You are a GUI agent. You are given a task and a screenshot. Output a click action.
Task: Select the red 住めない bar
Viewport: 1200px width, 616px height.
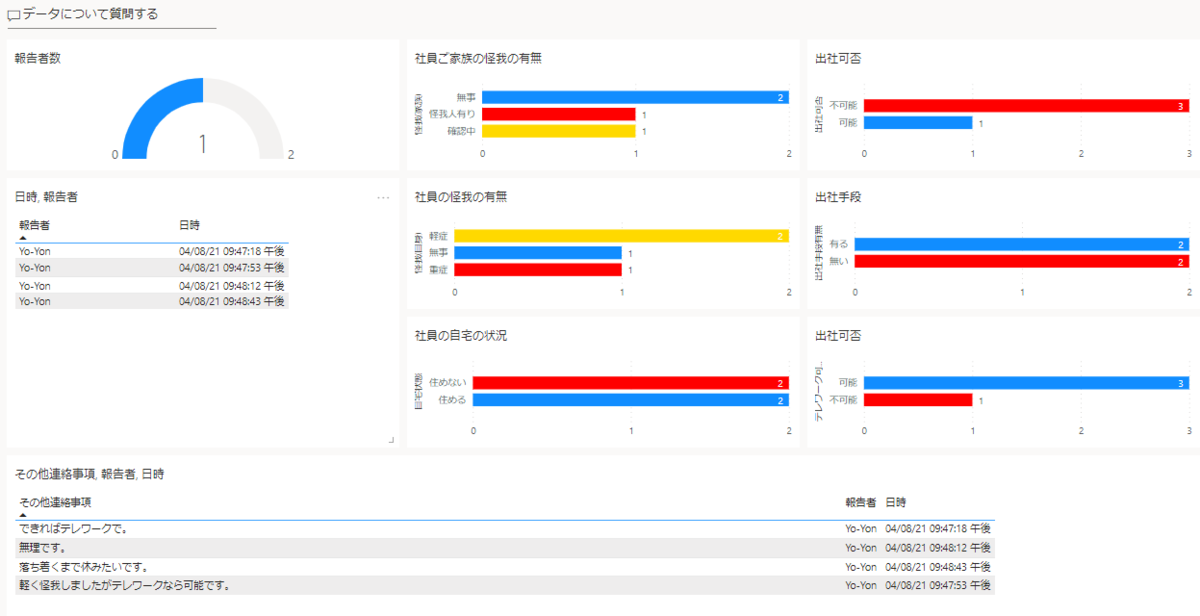click(631, 382)
